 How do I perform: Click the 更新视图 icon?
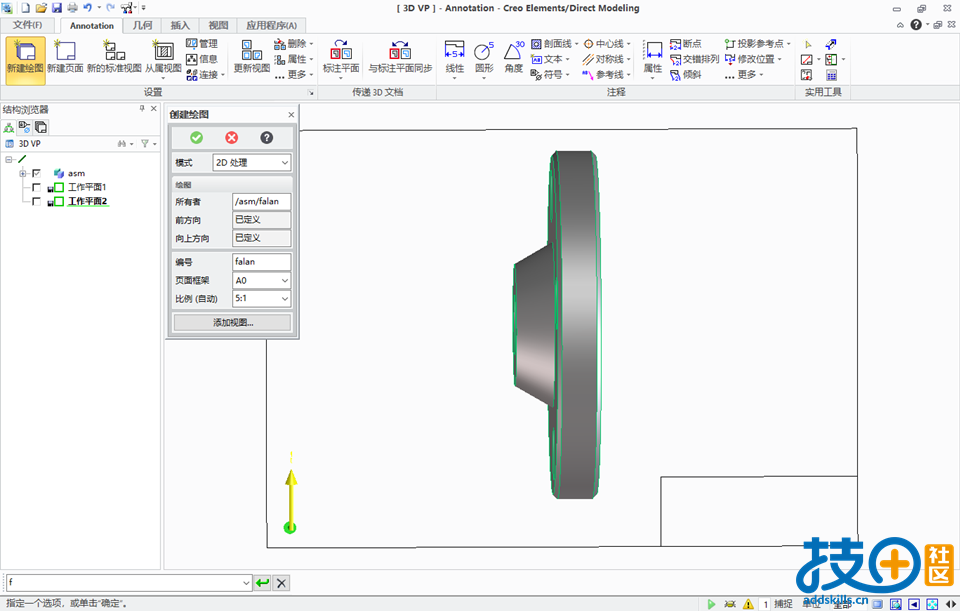tap(252, 56)
